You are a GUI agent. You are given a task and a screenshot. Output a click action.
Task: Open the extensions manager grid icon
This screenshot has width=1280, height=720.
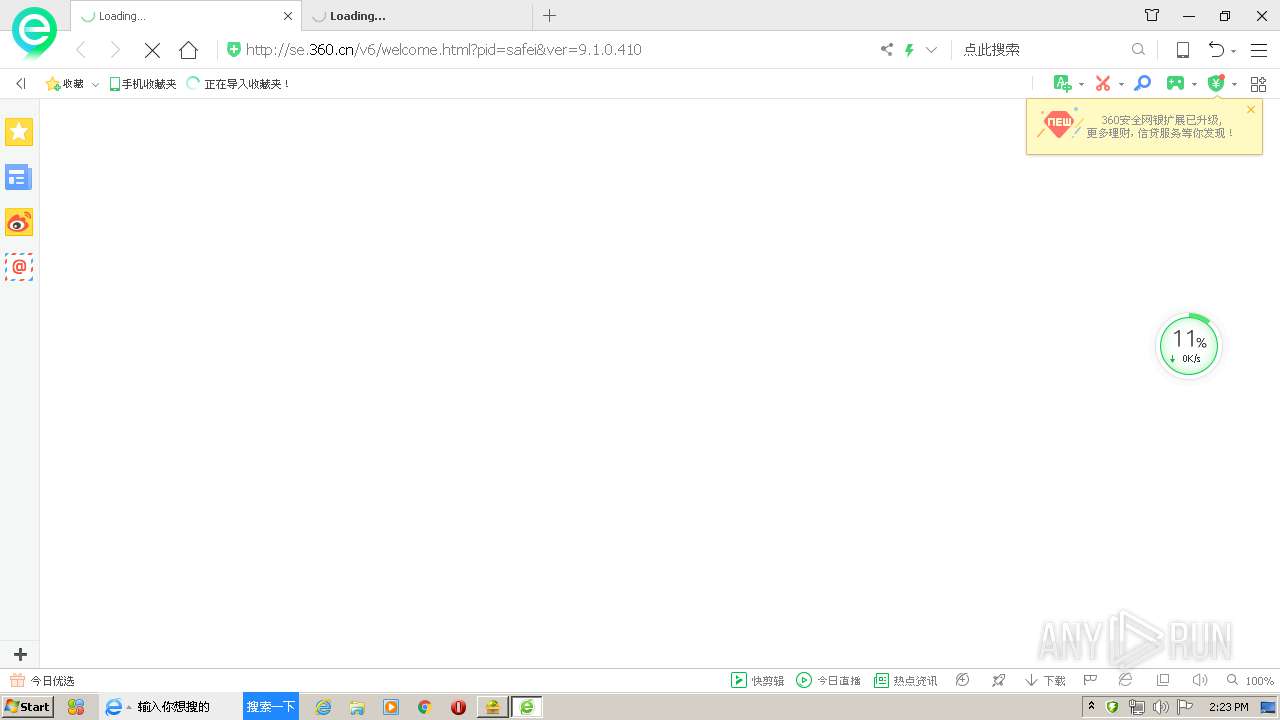pos(1259,84)
